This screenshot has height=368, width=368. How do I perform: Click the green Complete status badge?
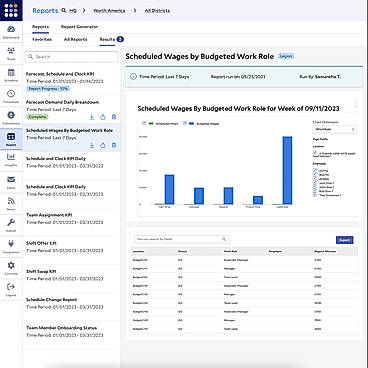37,117
